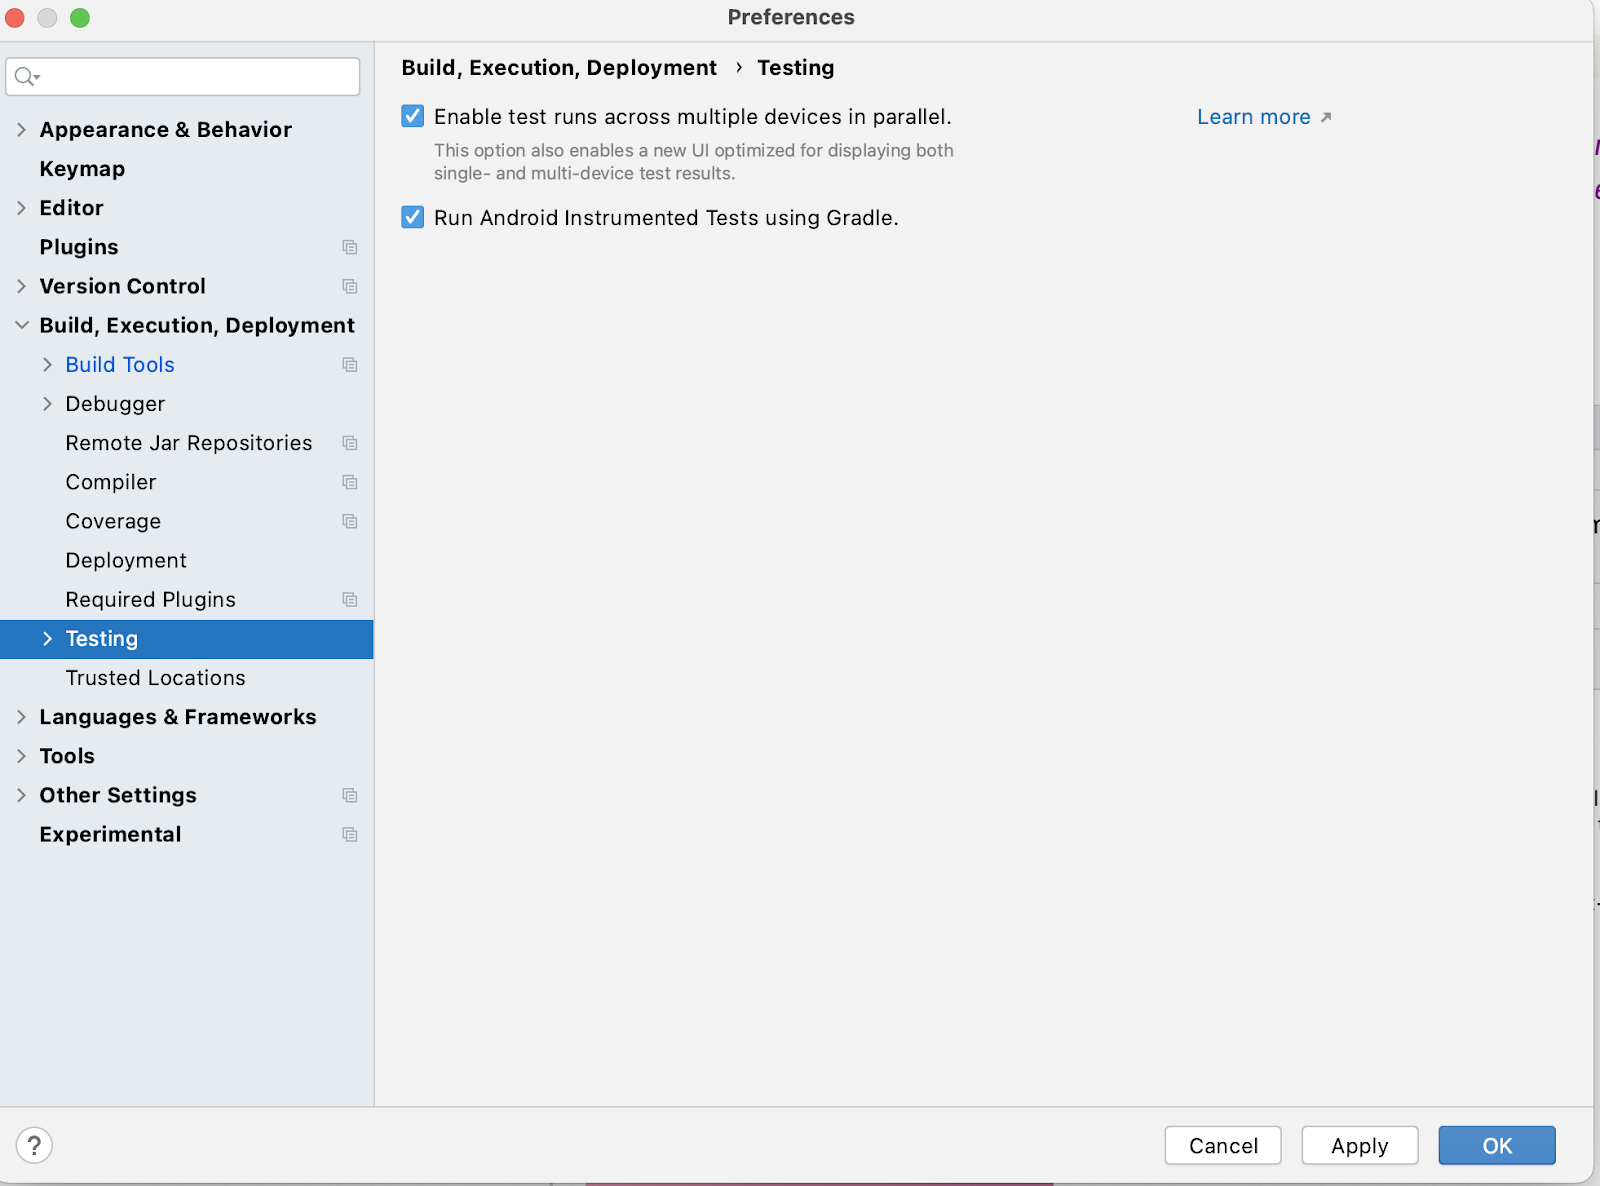Open Keymap settings

click(x=82, y=169)
